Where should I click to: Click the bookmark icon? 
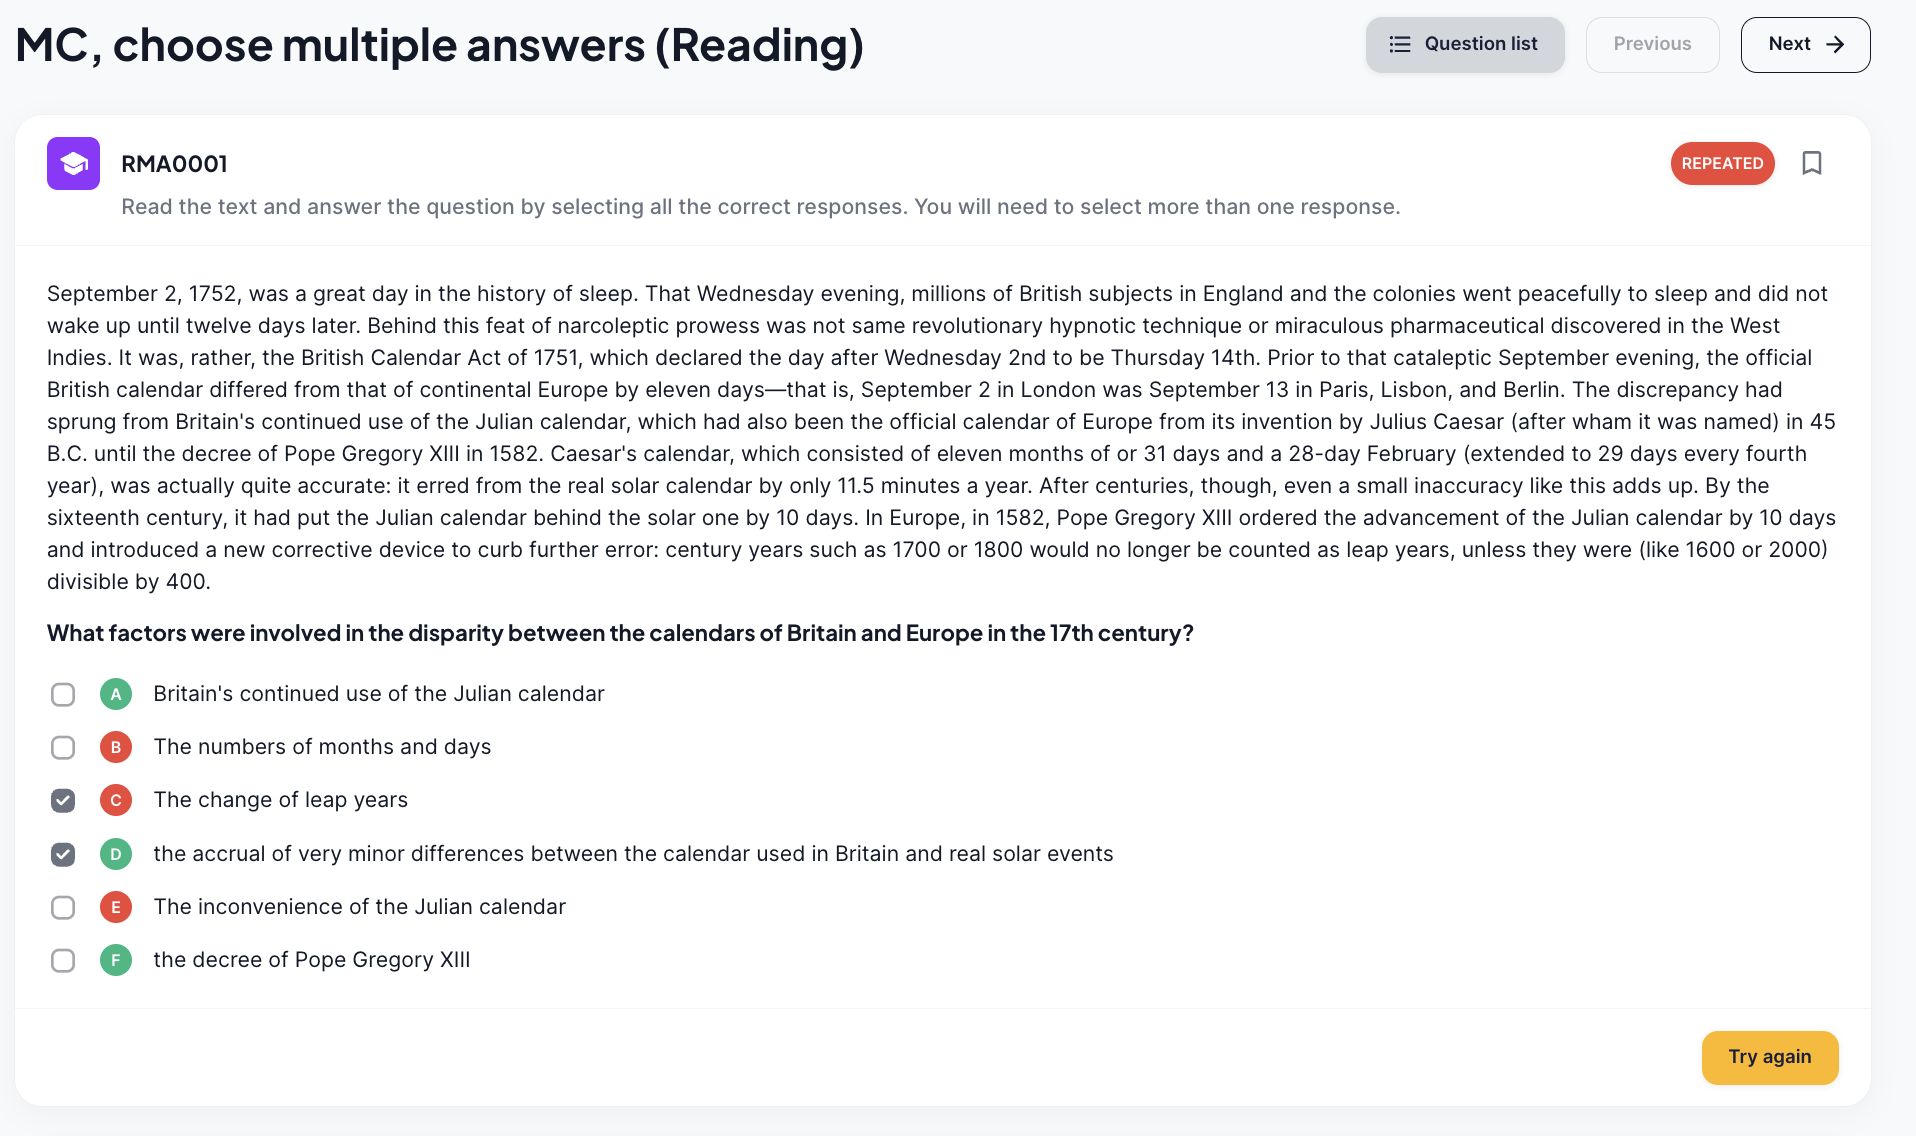click(1811, 163)
